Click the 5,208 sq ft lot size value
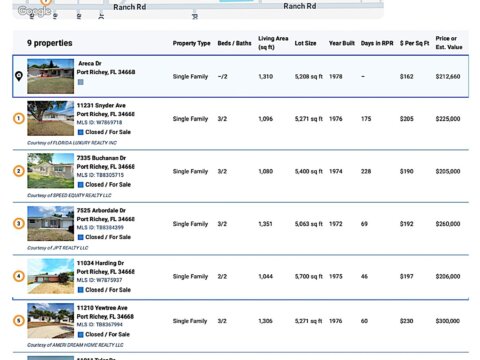Image resolution: width=480 pixels, height=360 pixels. click(309, 77)
